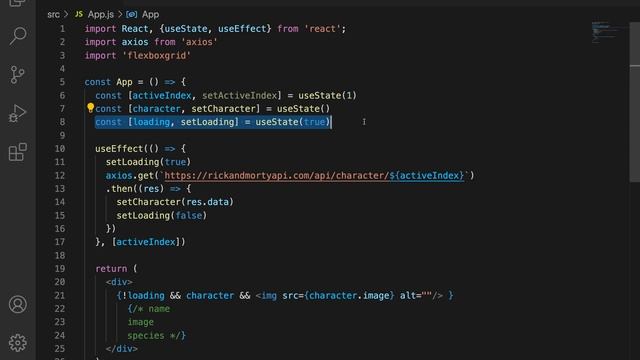Open the Source Control view
The image size is (640, 360).
[x=18, y=75]
